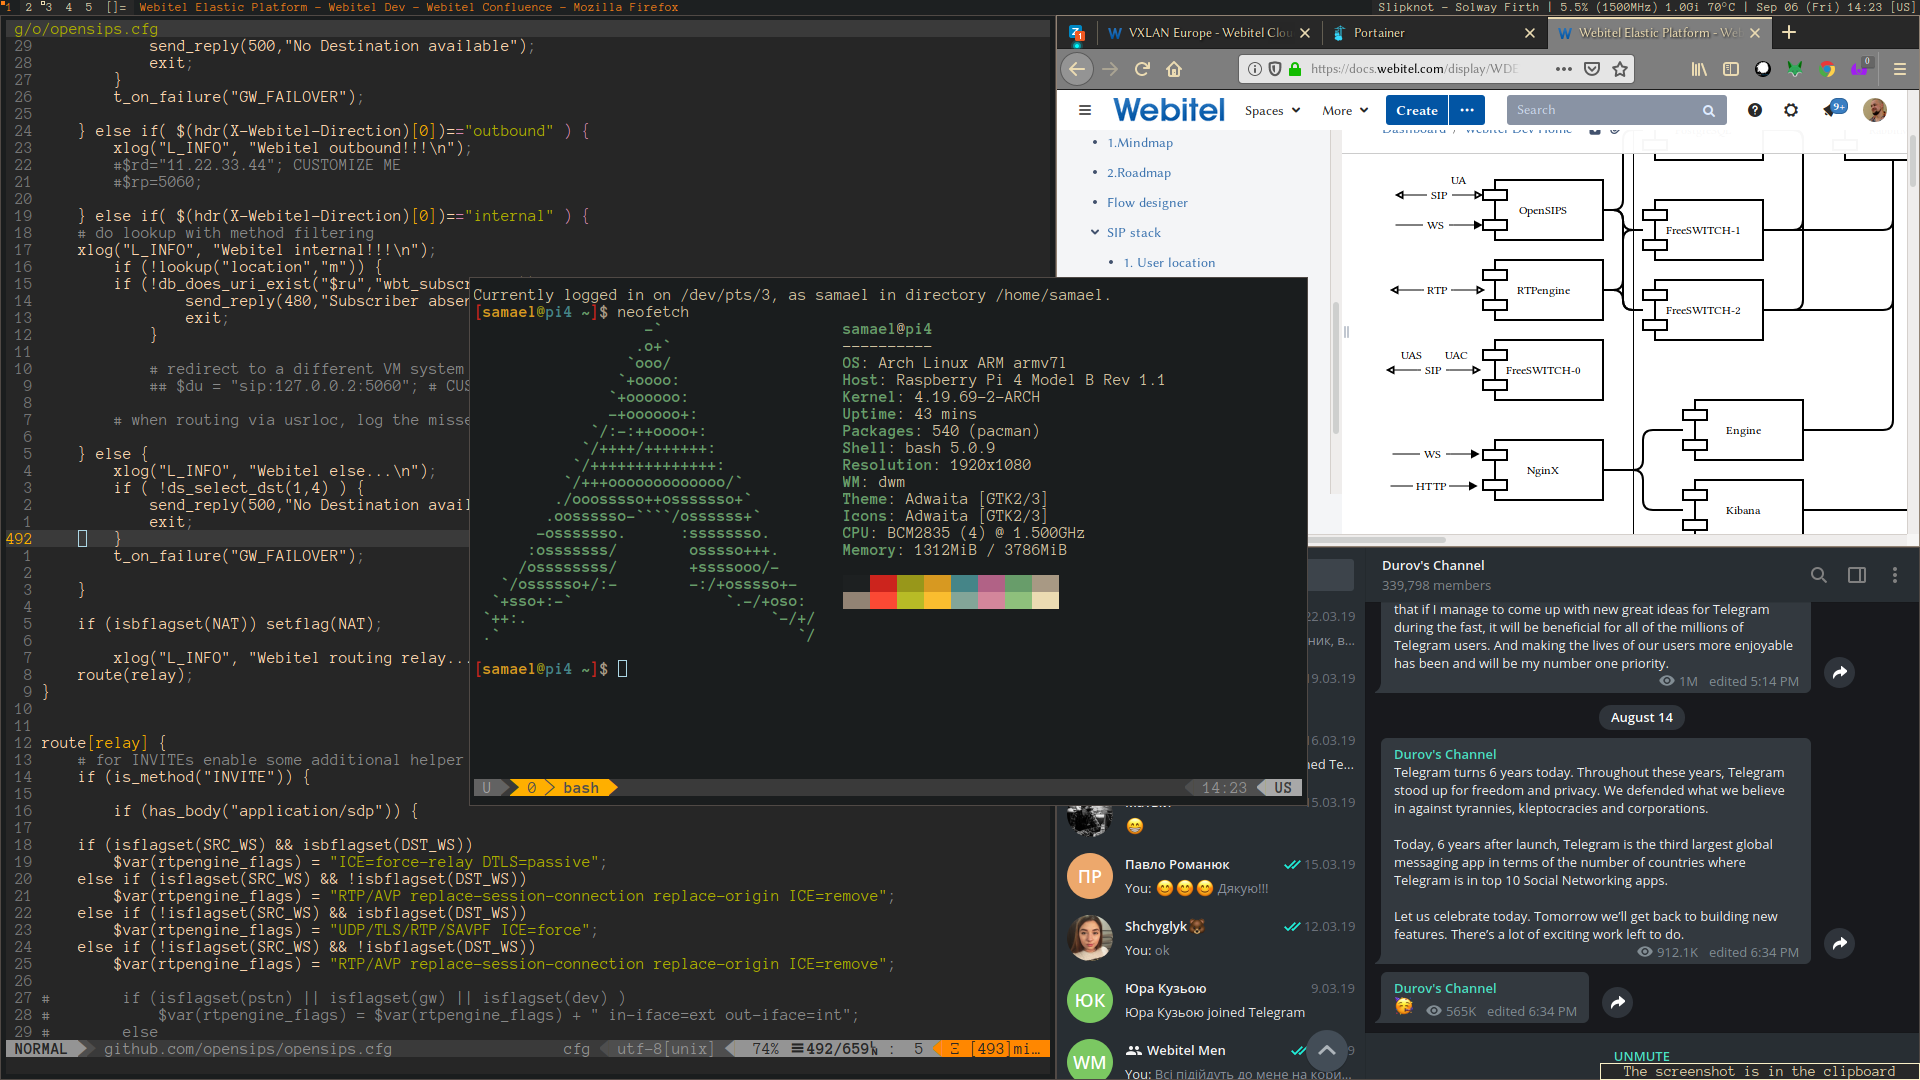Forward the 565K-views emoji message
1920x1080 pixels.
coord(1618,1002)
